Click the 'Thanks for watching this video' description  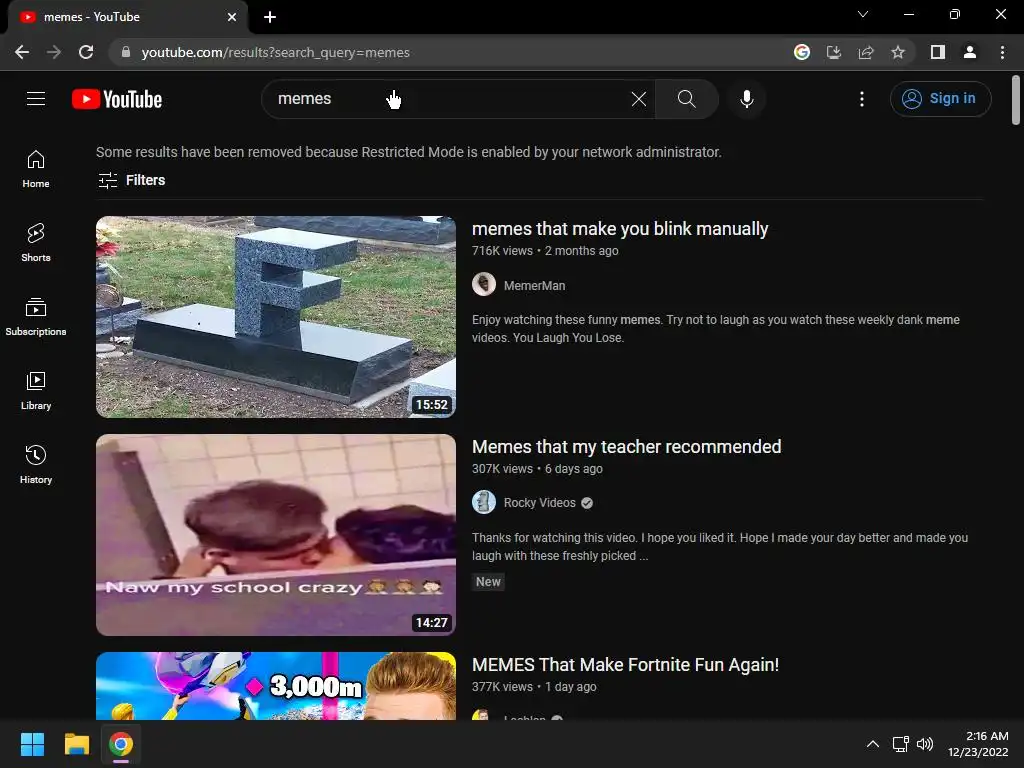pyautogui.click(x=720, y=547)
